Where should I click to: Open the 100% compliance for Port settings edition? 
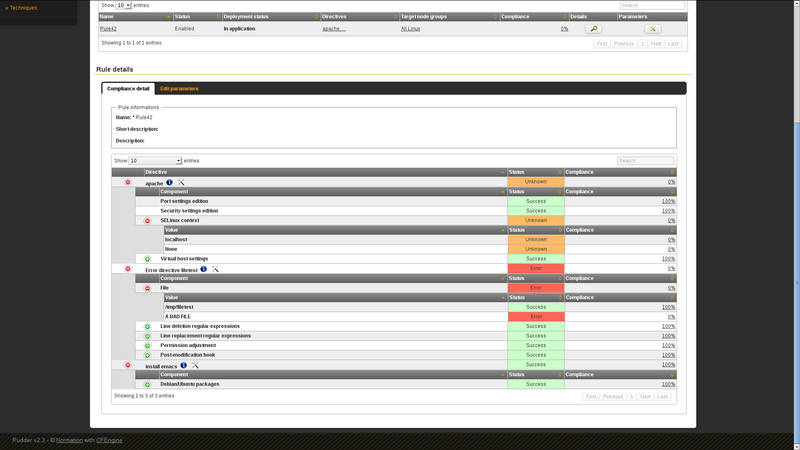[x=668, y=202]
